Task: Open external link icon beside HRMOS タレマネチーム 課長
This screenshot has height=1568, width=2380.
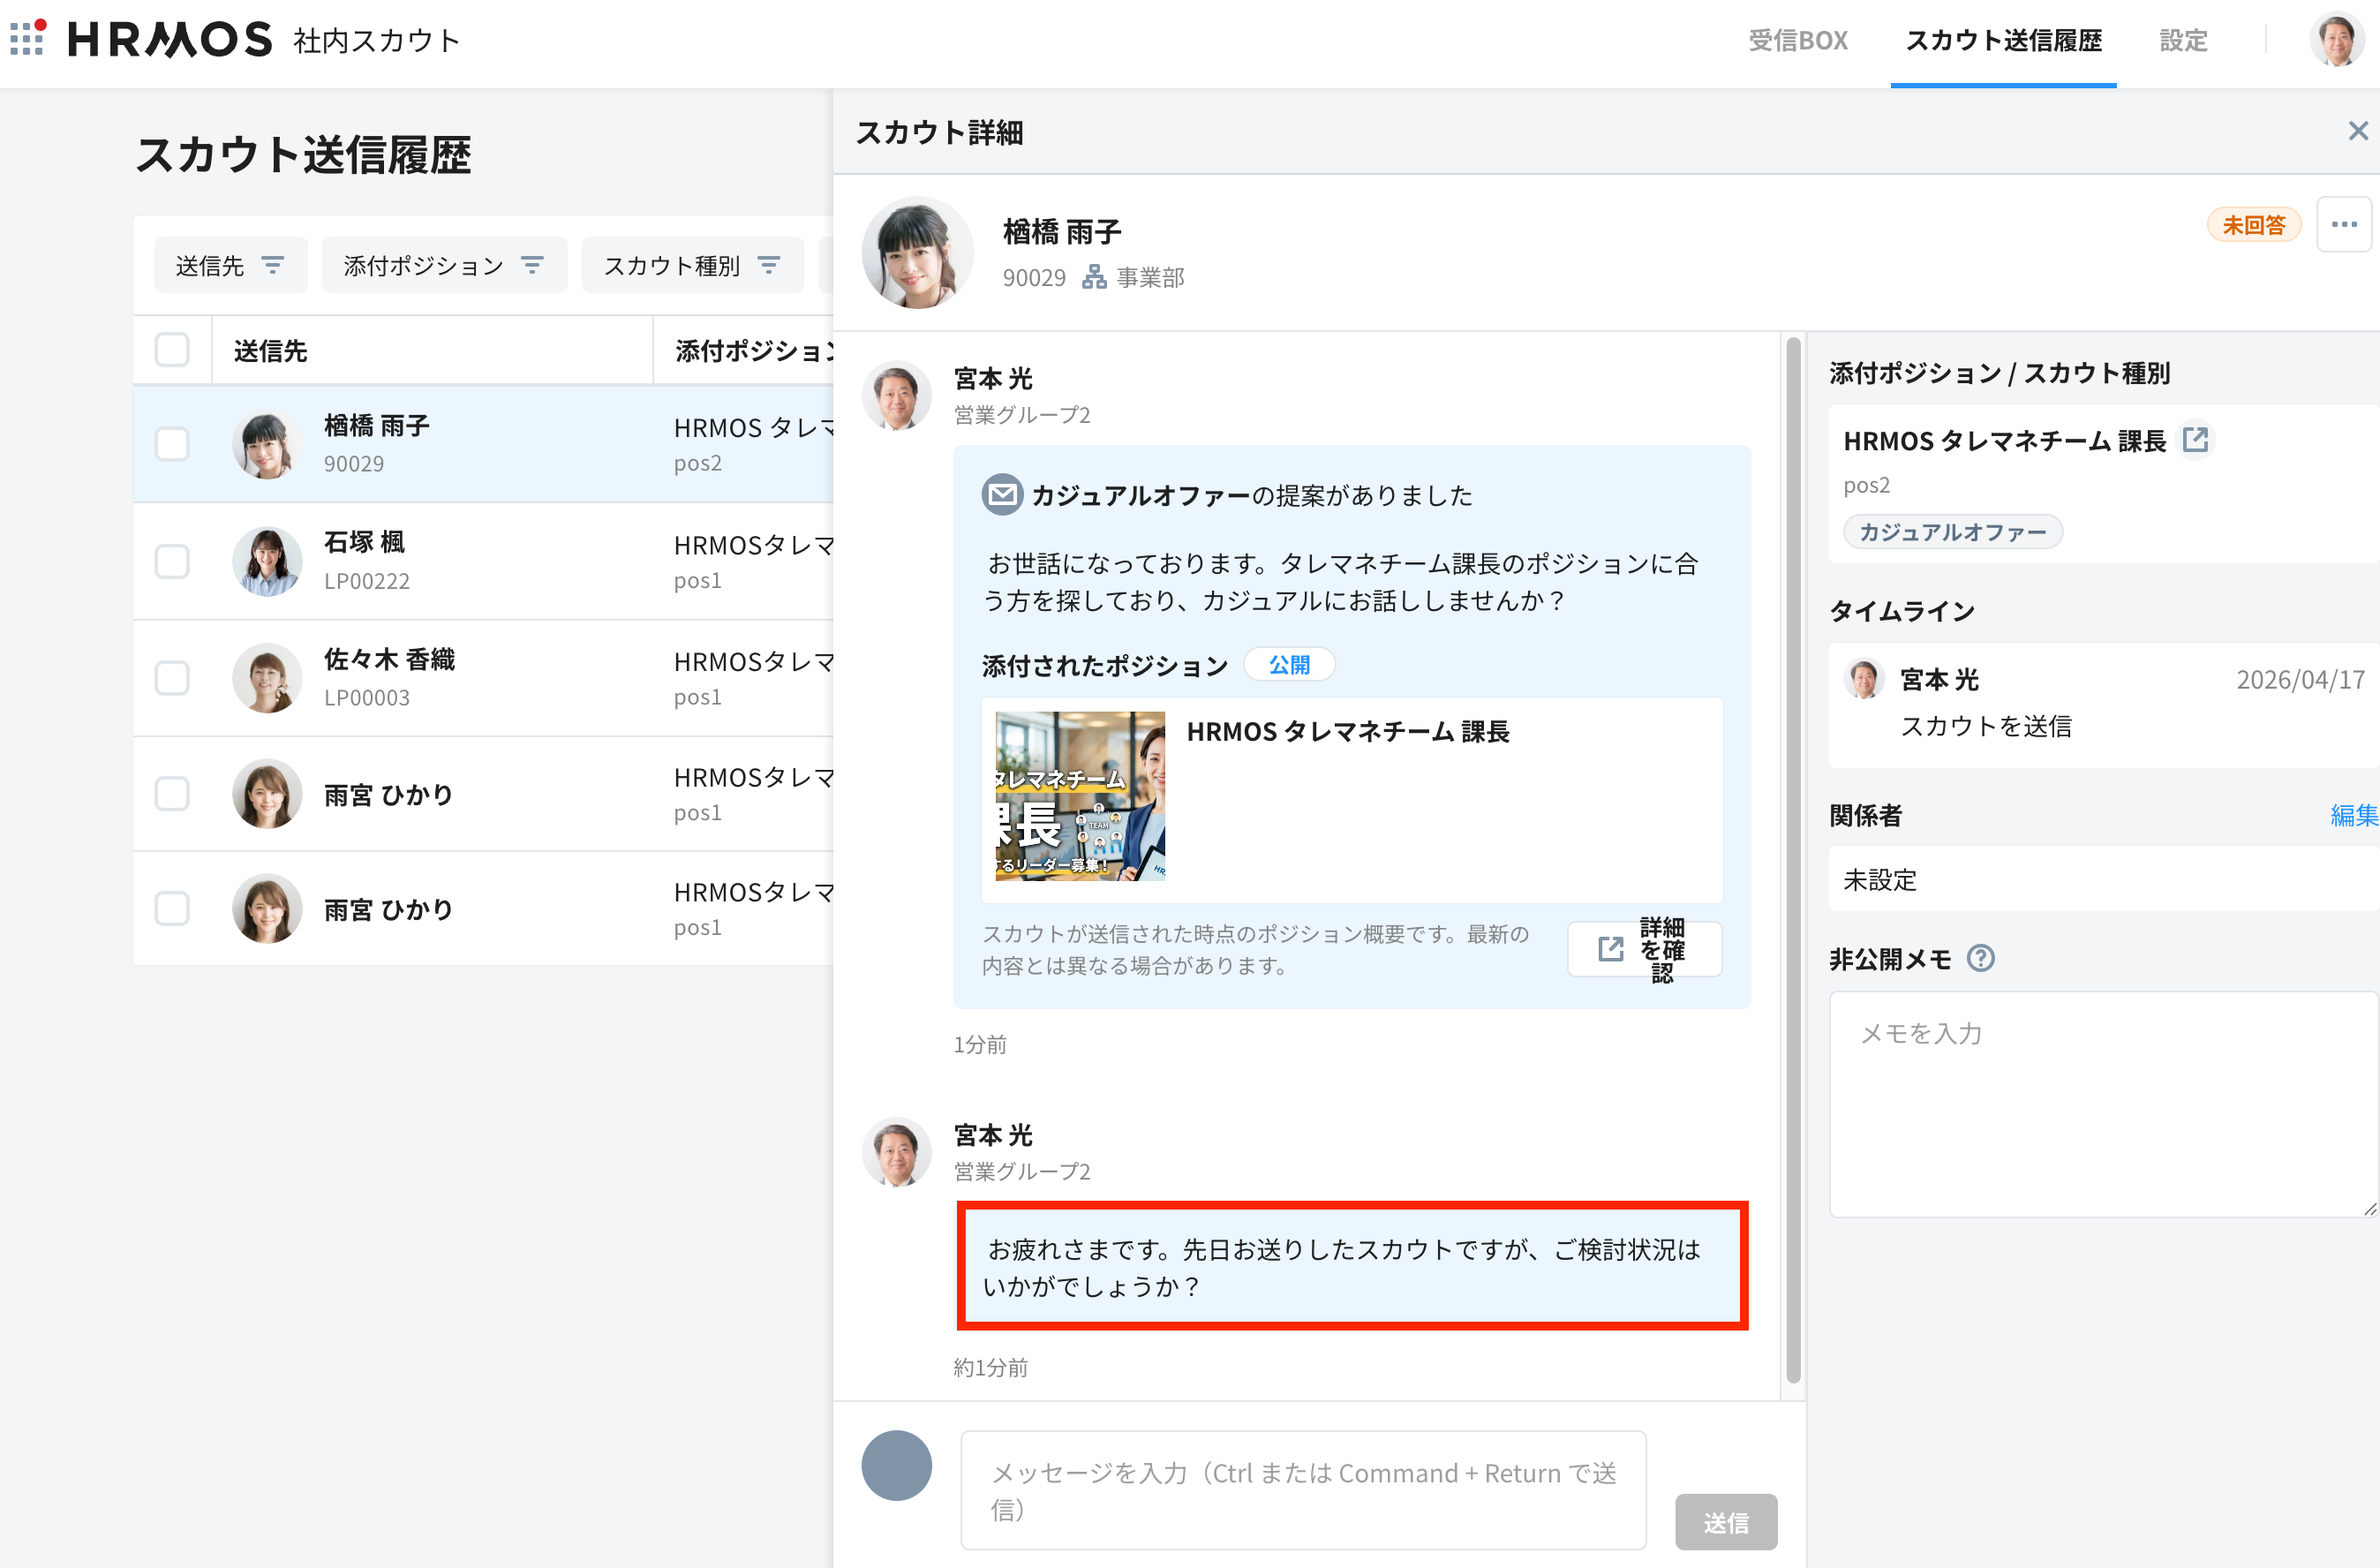Action: point(2196,439)
